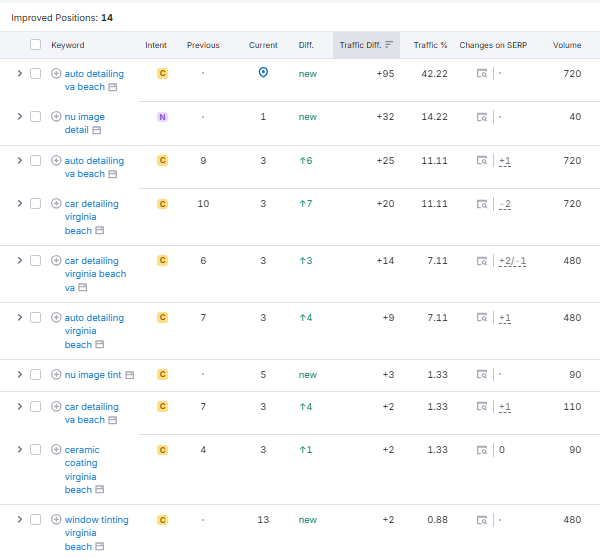Tick the select-all checkbox in table header

(36, 45)
